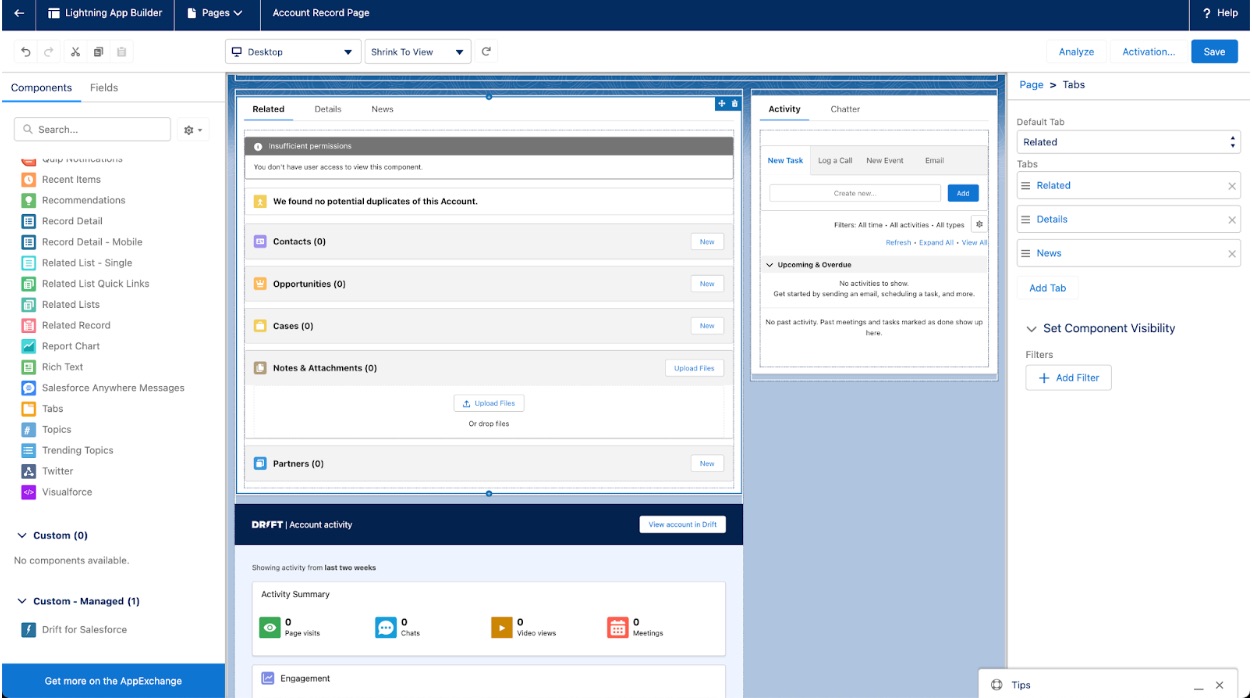Click the Add Filter button
The width and height of the screenshot is (1252, 698).
pyautogui.click(x=1069, y=378)
